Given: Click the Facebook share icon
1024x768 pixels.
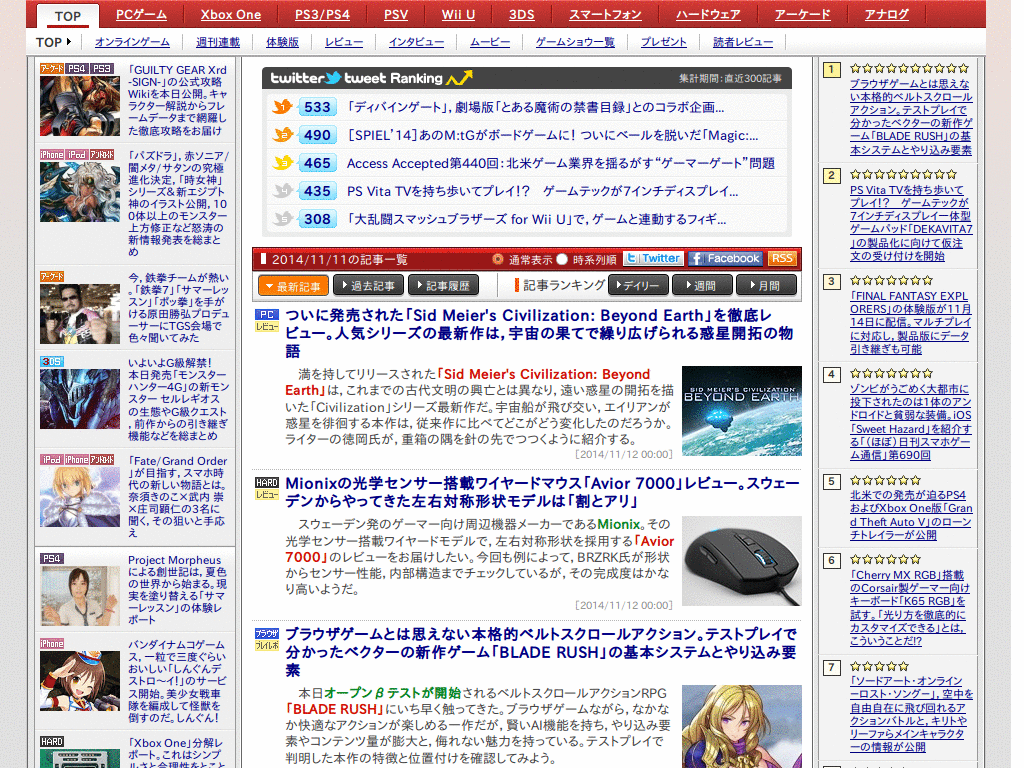Looking at the screenshot, I should [x=723, y=258].
